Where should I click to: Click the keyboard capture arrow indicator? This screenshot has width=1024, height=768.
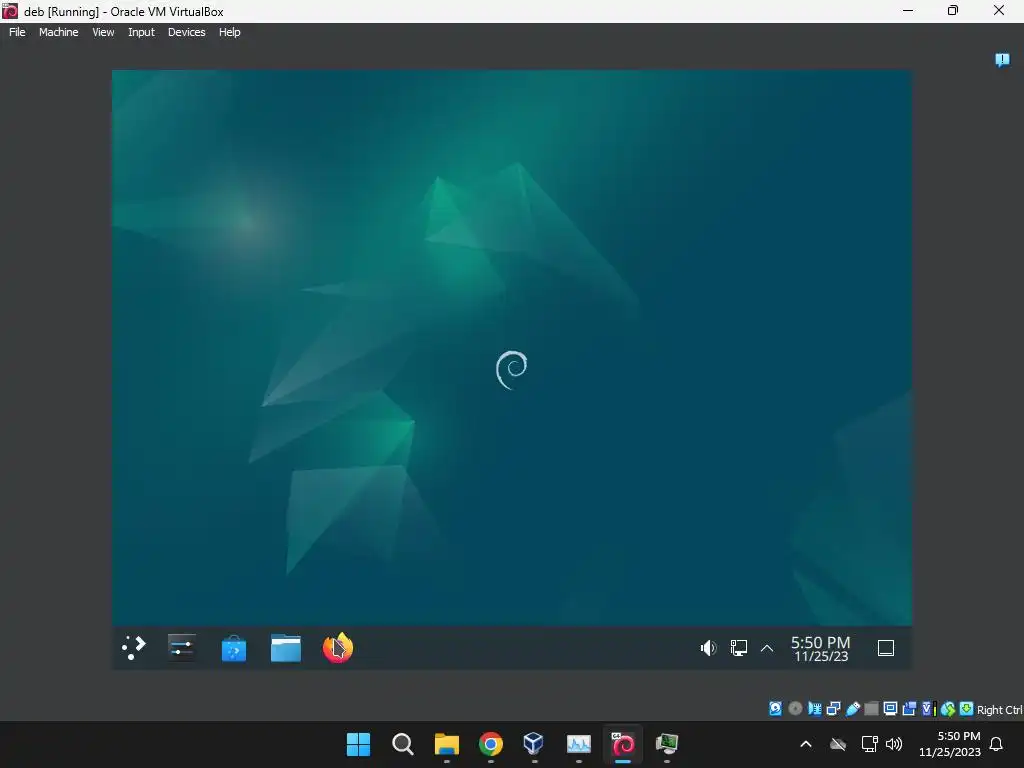coord(967,709)
